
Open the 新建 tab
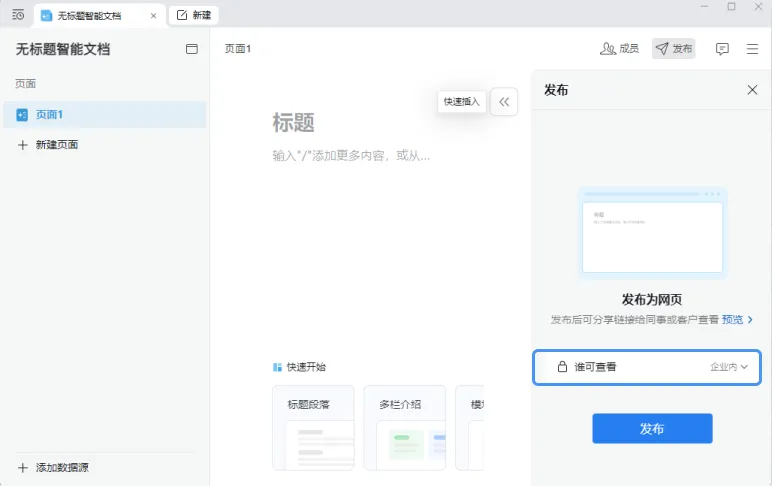point(193,15)
